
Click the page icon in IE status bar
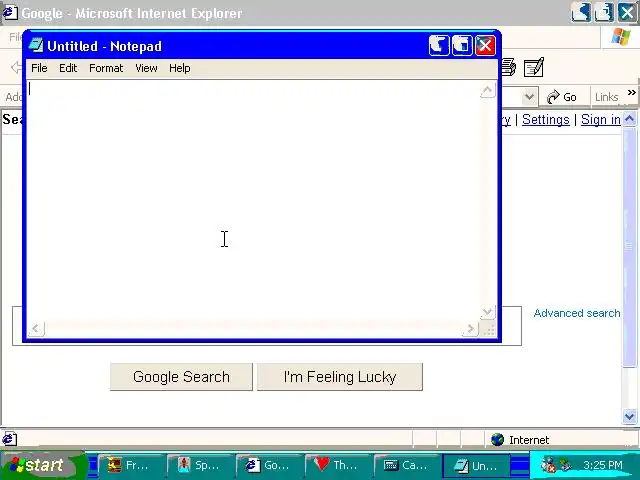tap(9, 439)
